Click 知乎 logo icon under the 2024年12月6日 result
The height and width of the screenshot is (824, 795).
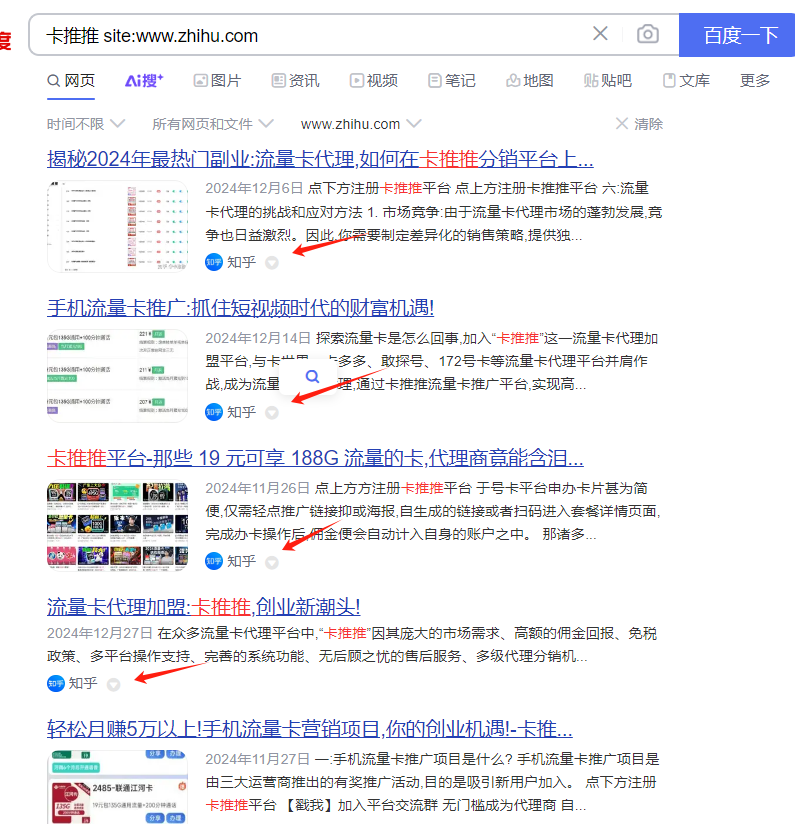pos(214,262)
